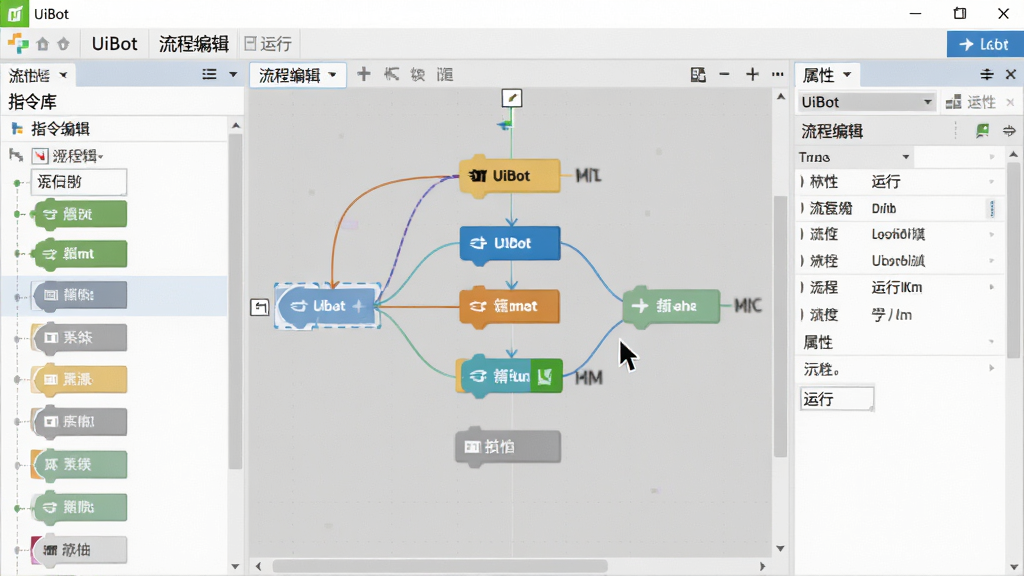The width and height of the screenshot is (1024, 576).
Task: Click the multicolored app icon beside home
Action: coord(18,44)
